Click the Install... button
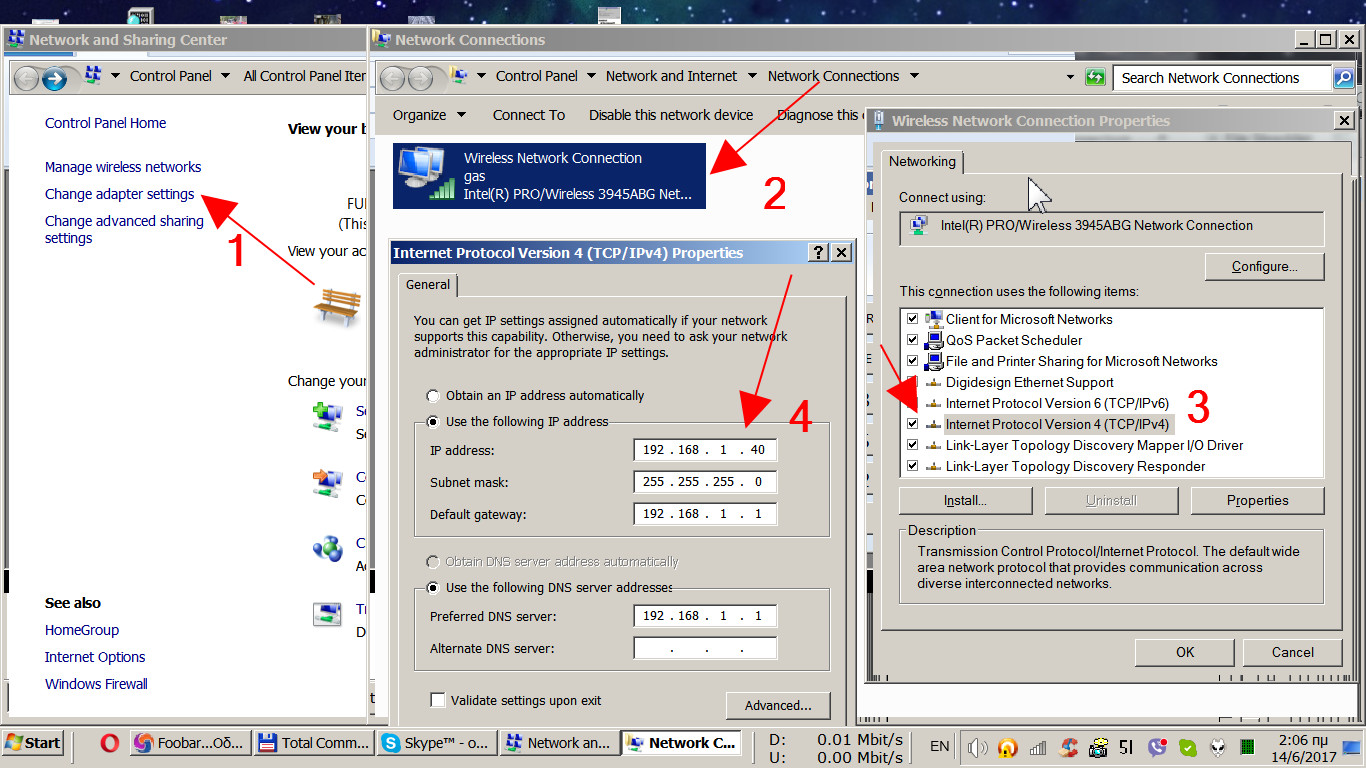 965,500
